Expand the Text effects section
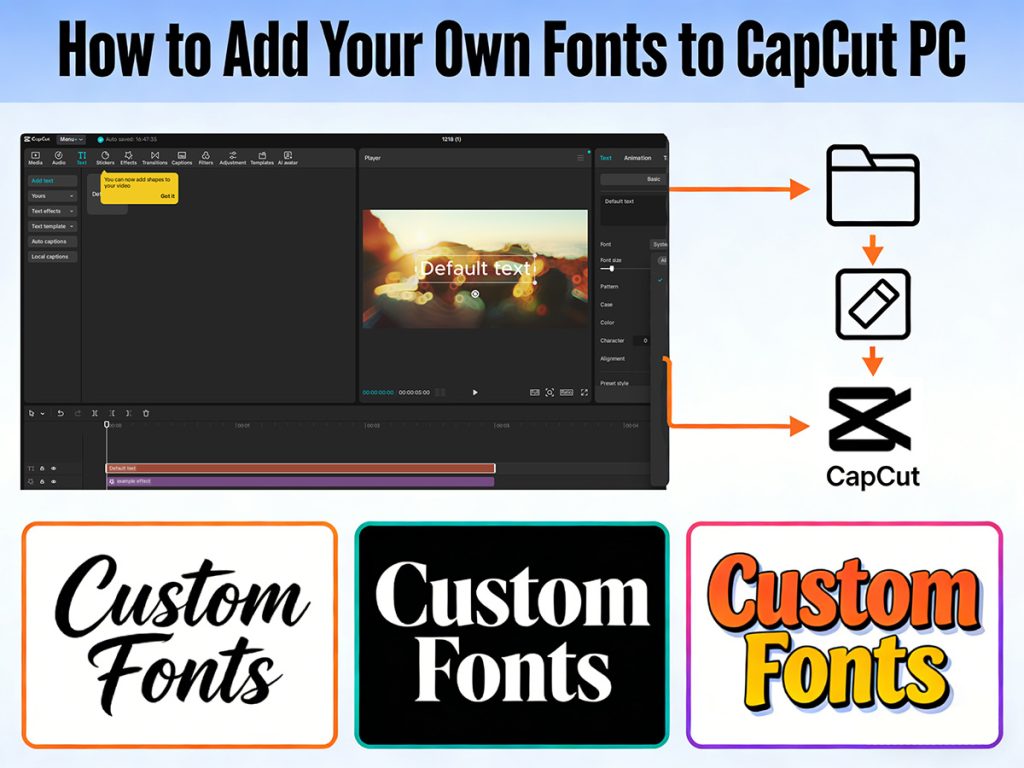The height and width of the screenshot is (768, 1024). [52, 211]
